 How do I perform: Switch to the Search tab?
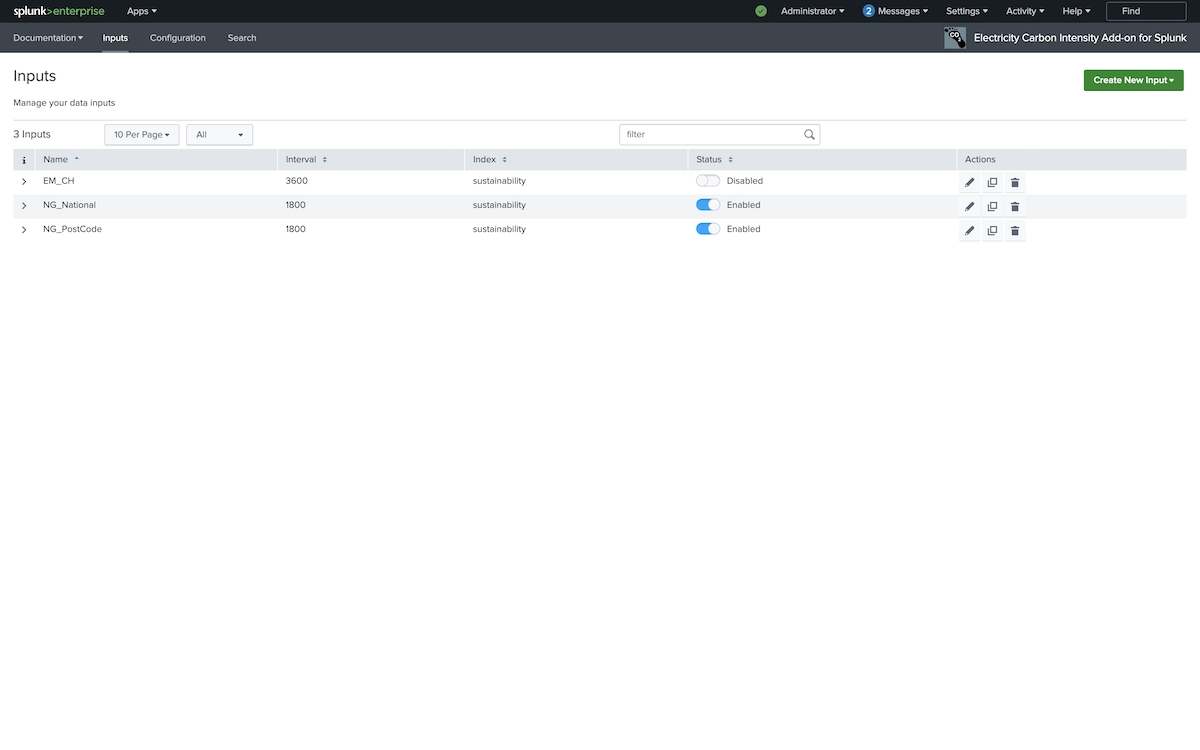click(x=242, y=38)
